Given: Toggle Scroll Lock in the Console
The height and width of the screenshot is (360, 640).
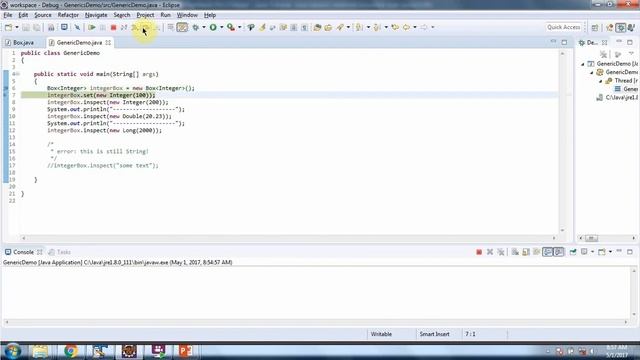Looking at the screenshot, I should [526, 252].
